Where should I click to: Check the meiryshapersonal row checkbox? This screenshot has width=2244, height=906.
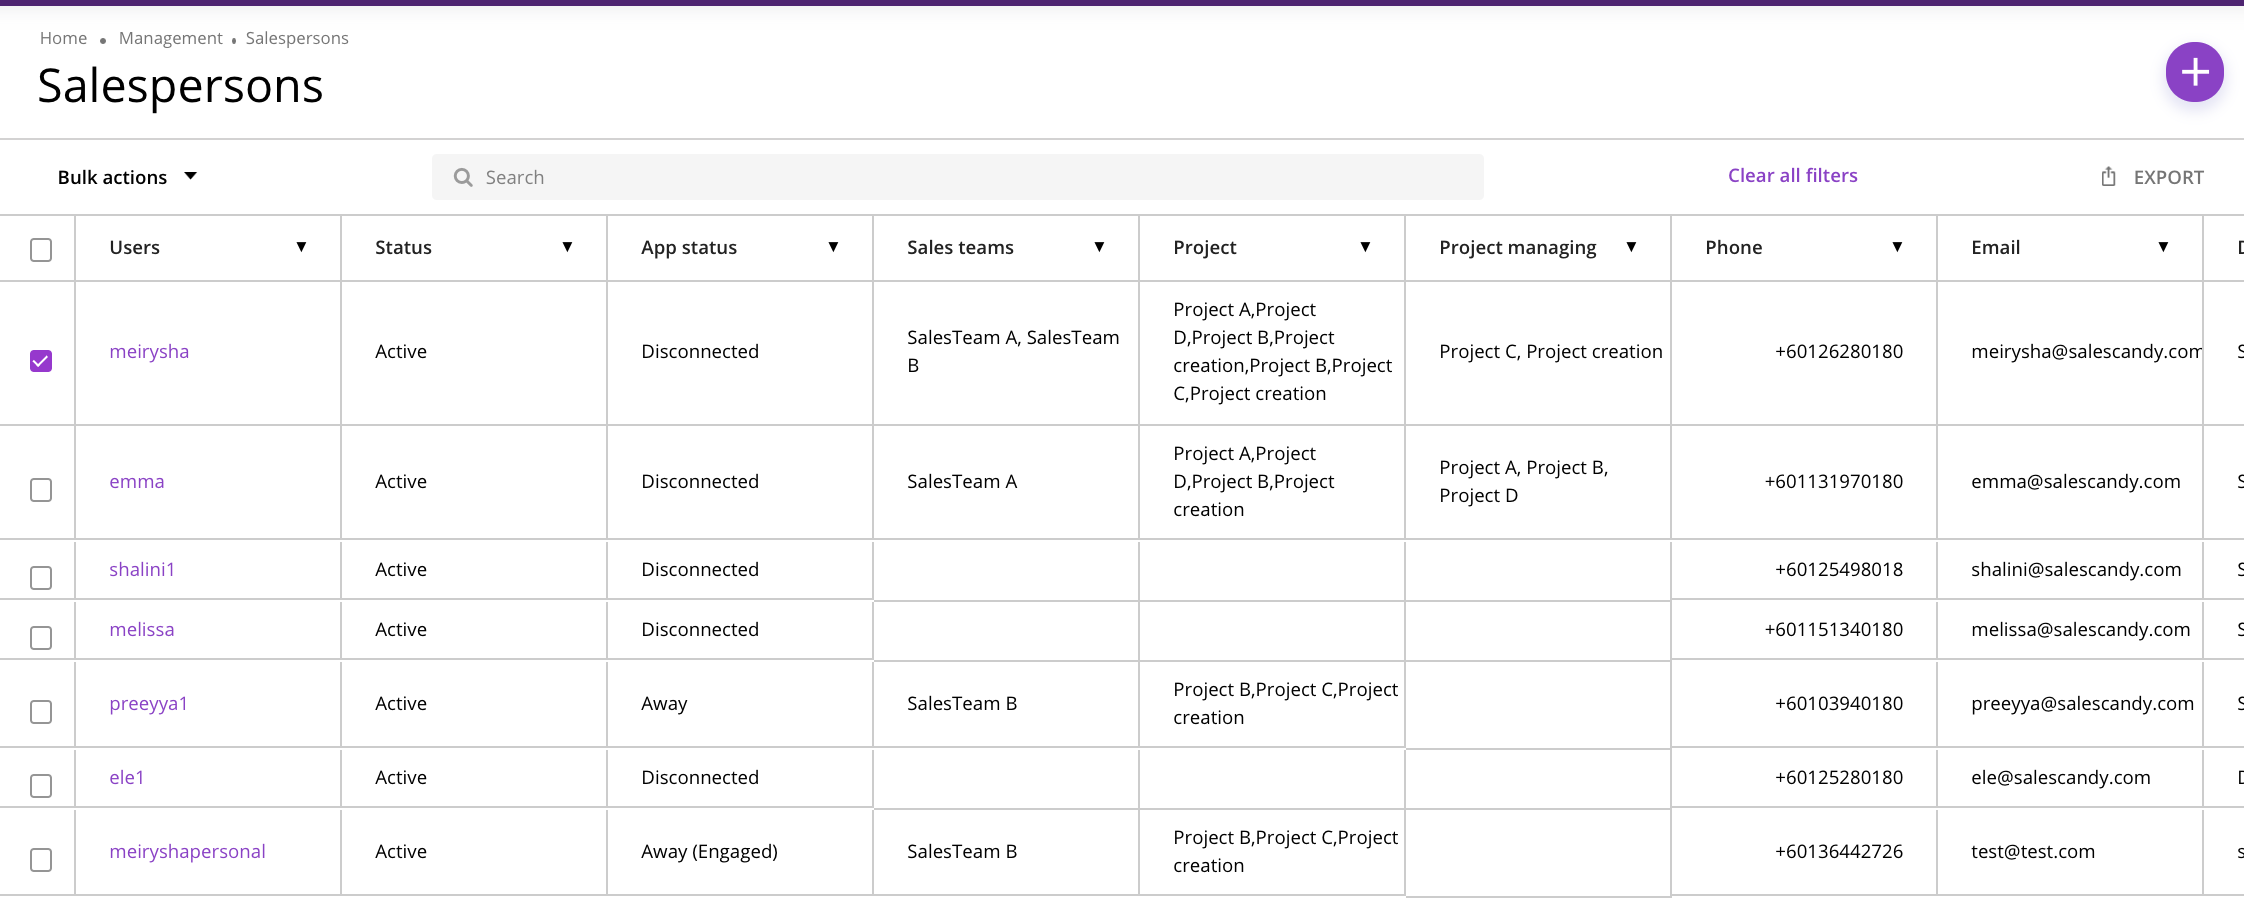pos(41,860)
